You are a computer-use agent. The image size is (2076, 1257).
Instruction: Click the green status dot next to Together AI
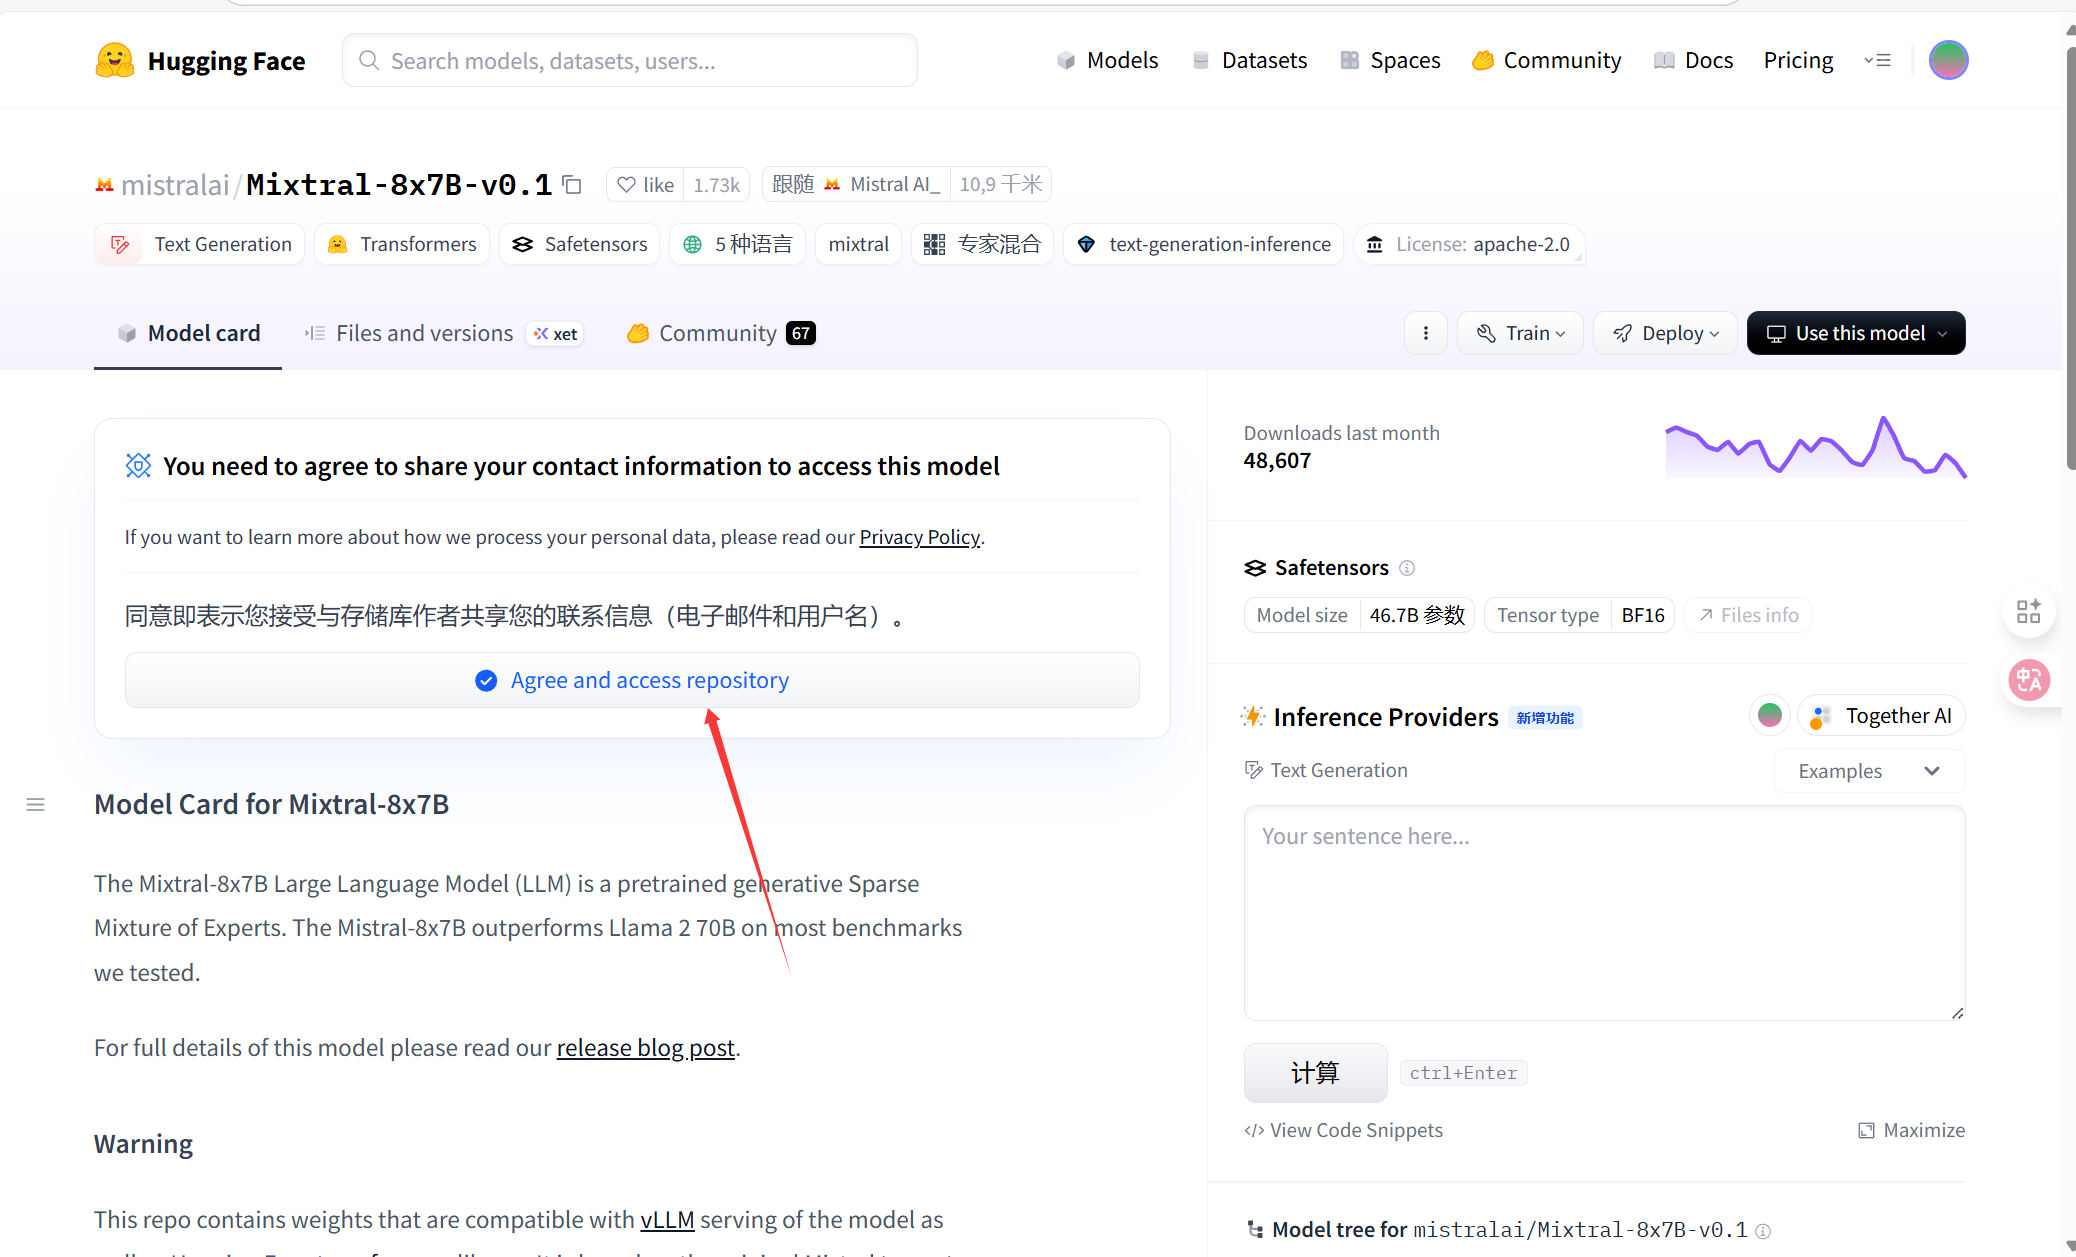point(1769,715)
